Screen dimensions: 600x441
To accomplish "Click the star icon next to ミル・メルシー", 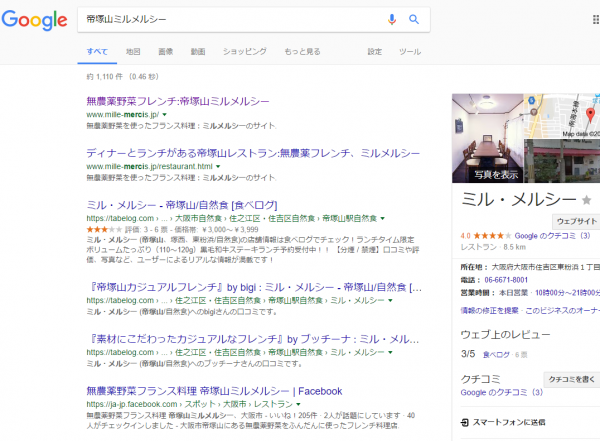I will pyautogui.click(x=586, y=200).
